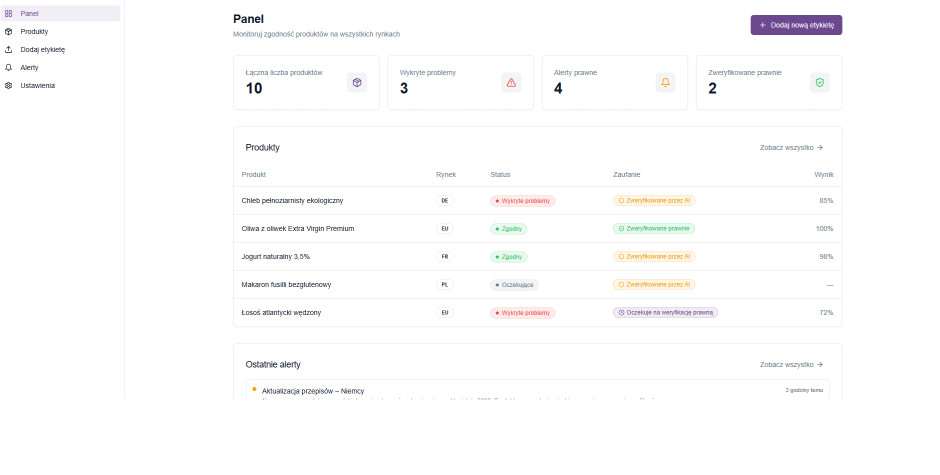Follow Zobacz wszystko link in Produkty section
940x475 pixels.
click(791, 147)
